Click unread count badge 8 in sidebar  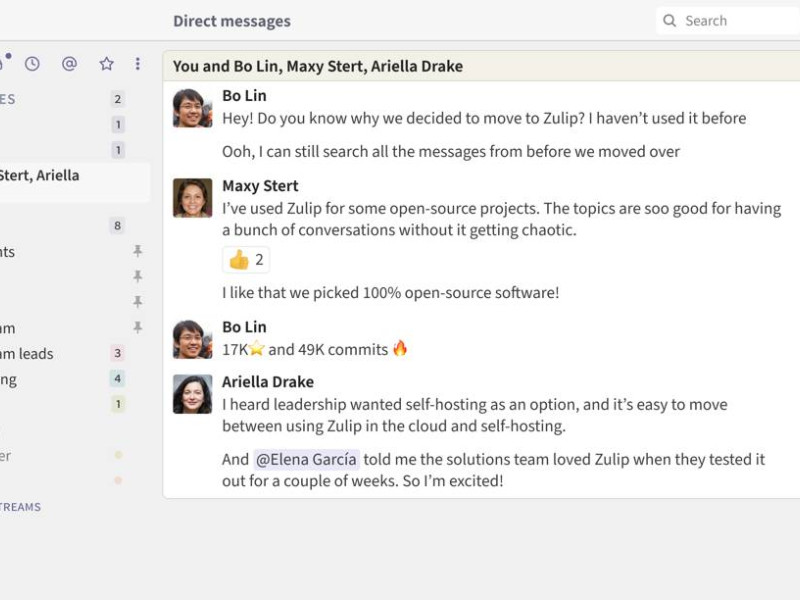point(117,226)
